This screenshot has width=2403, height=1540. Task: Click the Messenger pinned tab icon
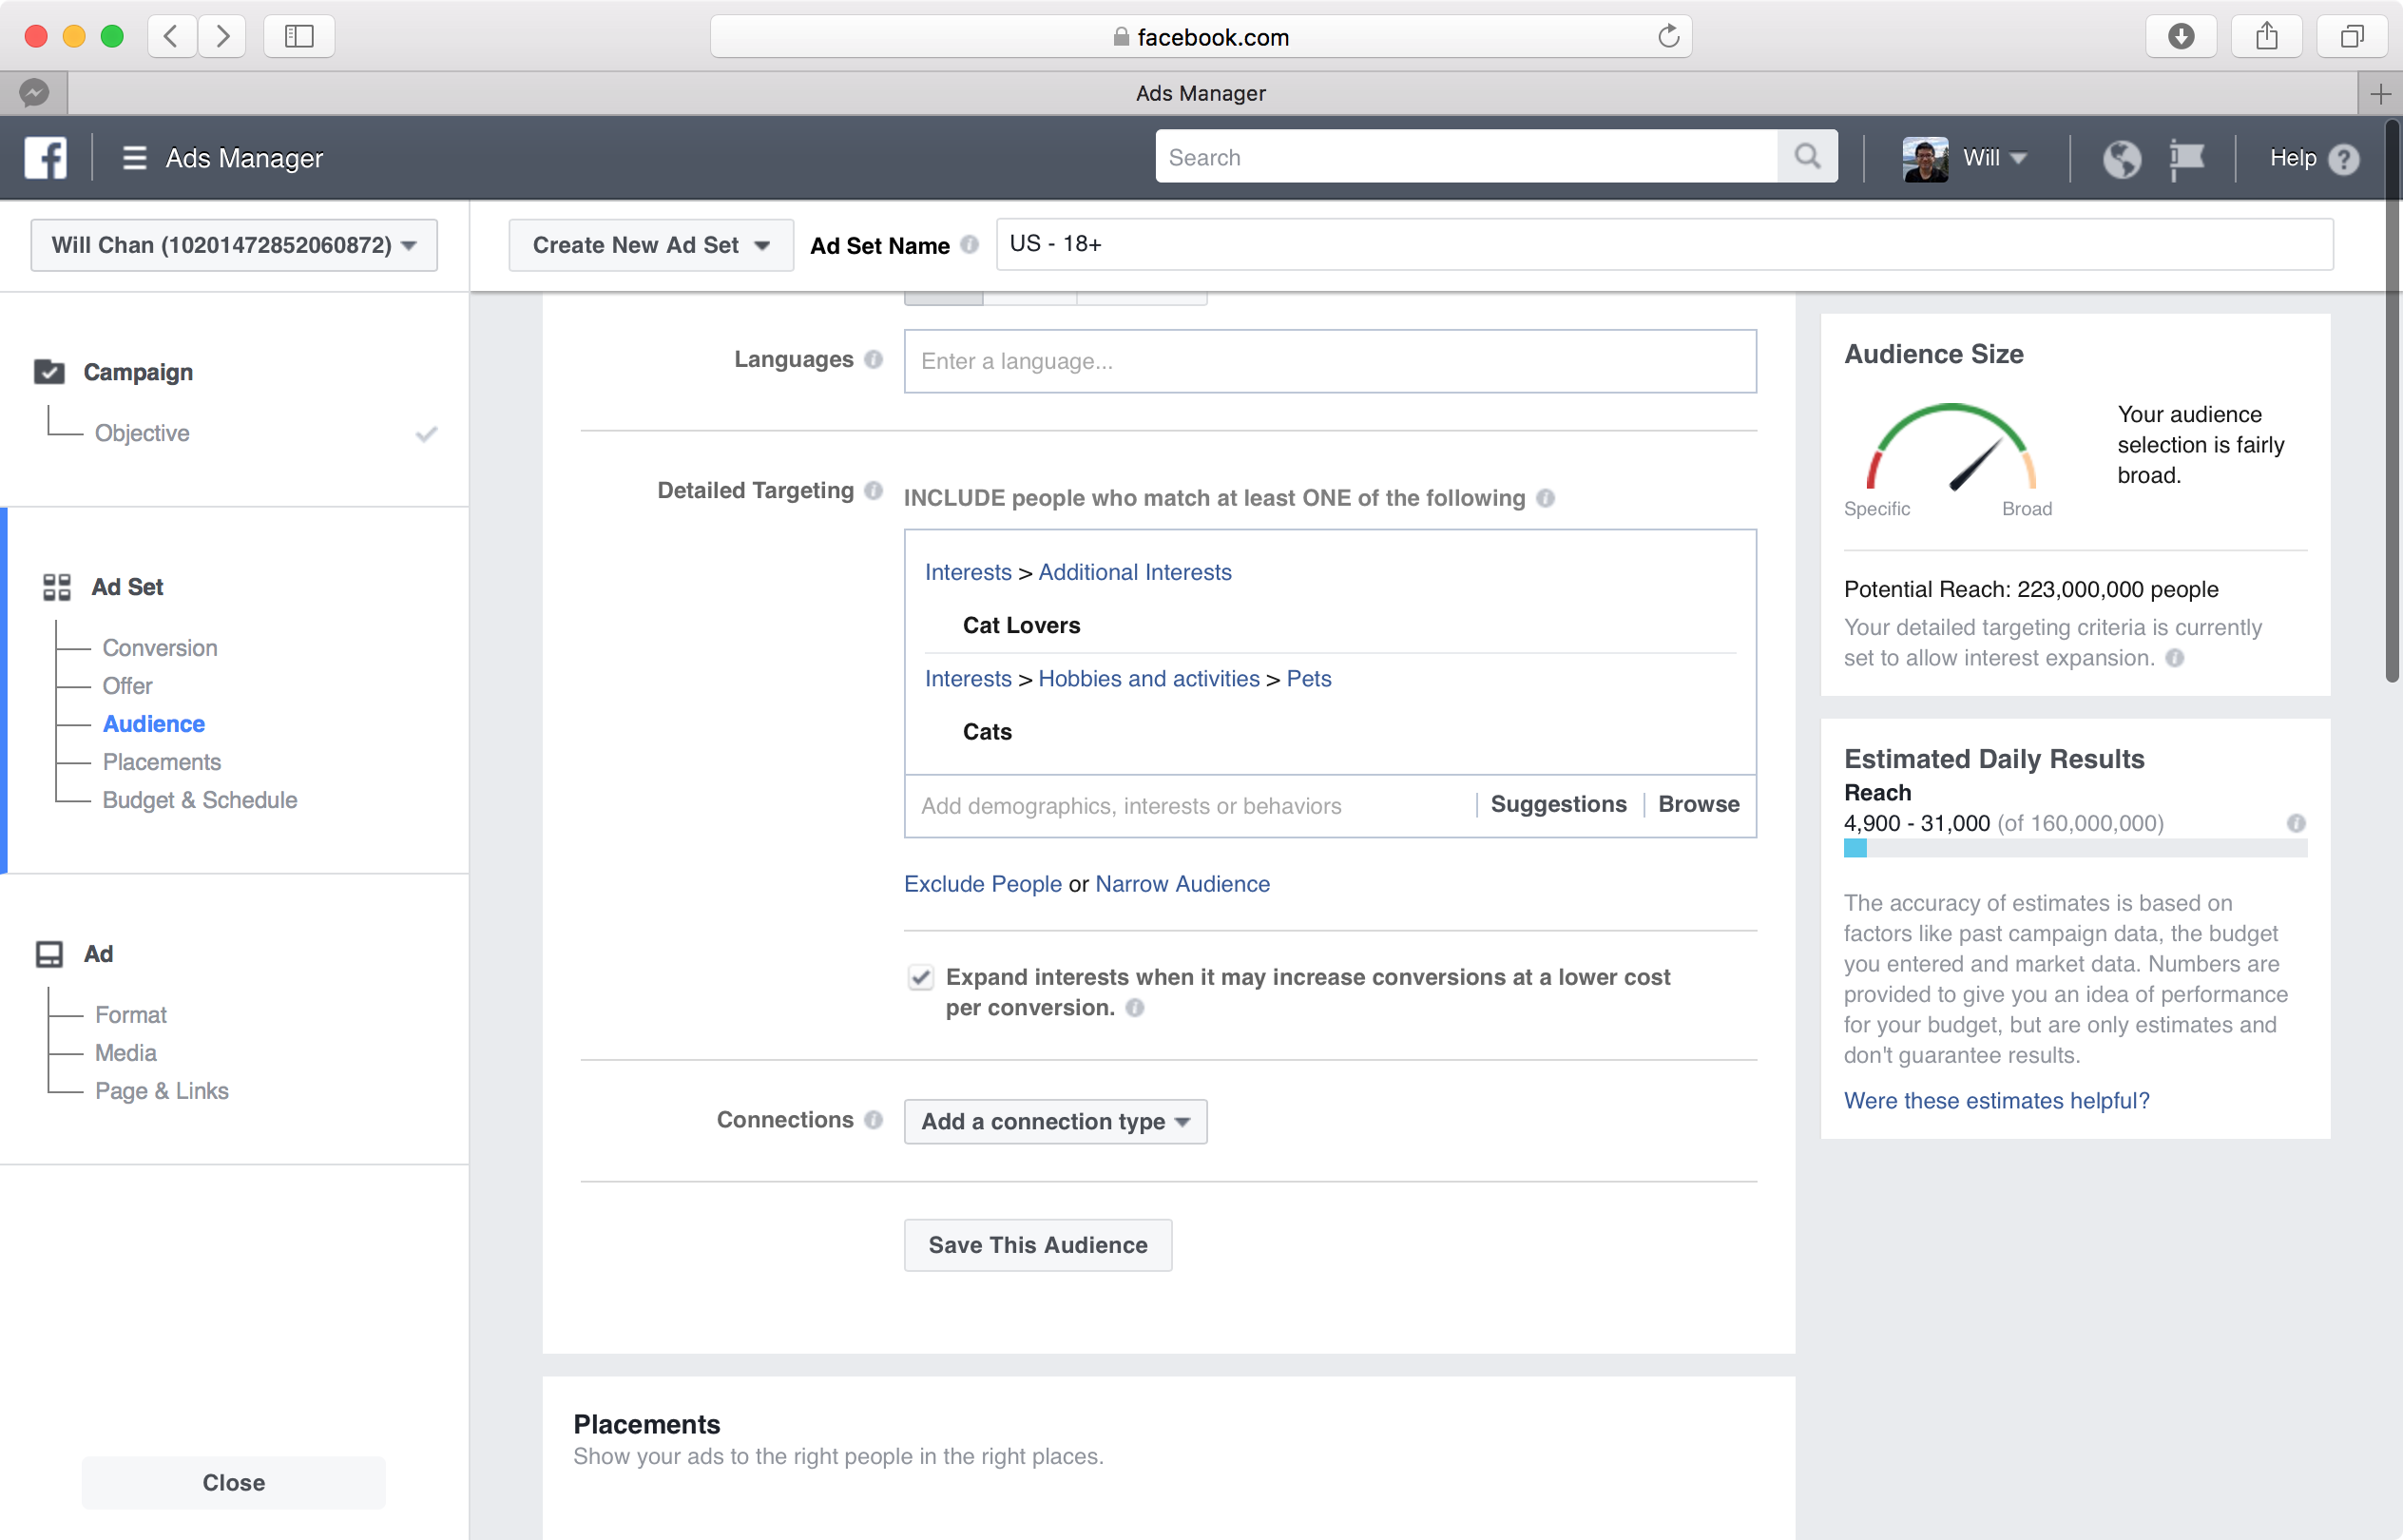click(34, 93)
